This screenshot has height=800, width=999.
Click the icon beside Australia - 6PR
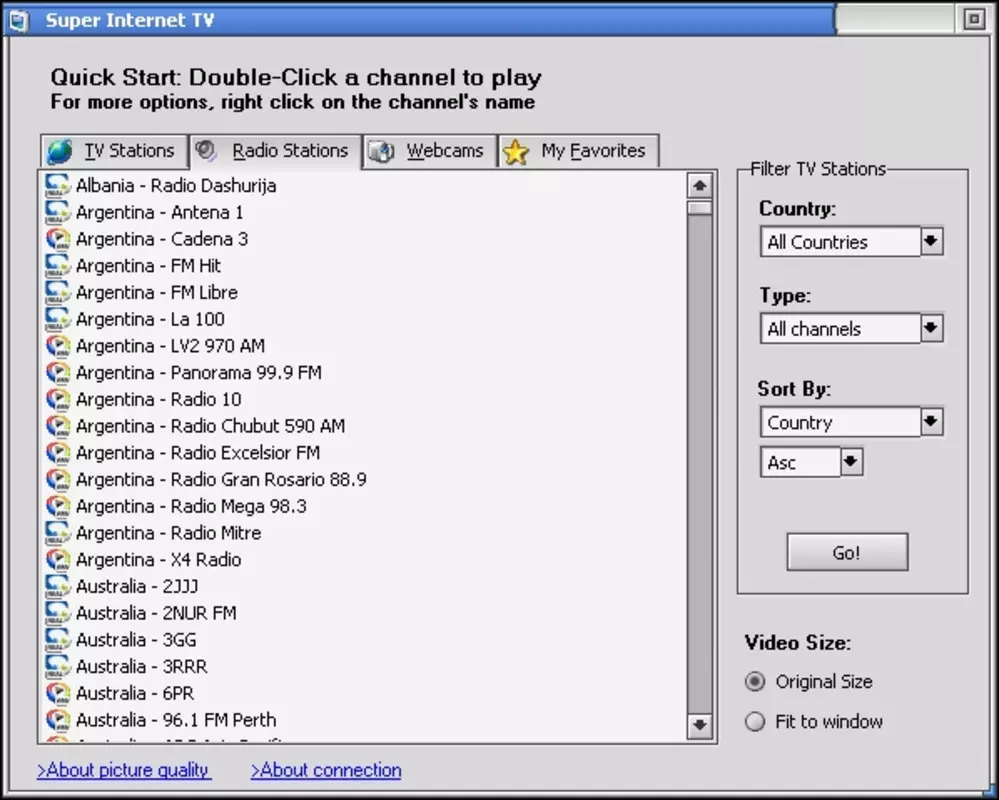[57, 694]
